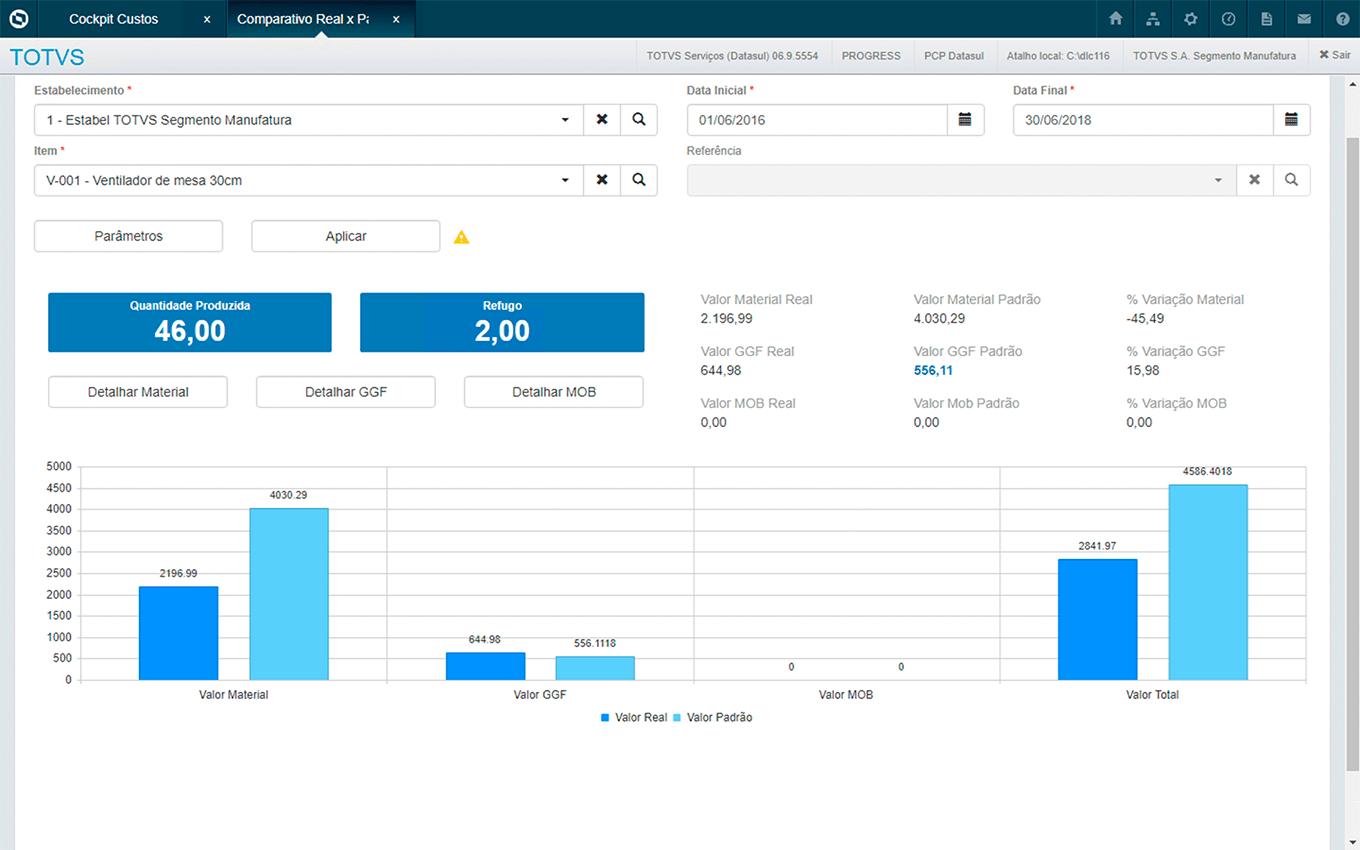Click the Data Inicial date field
The image size is (1360, 850).
pyautogui.click(x=816, y=120)
